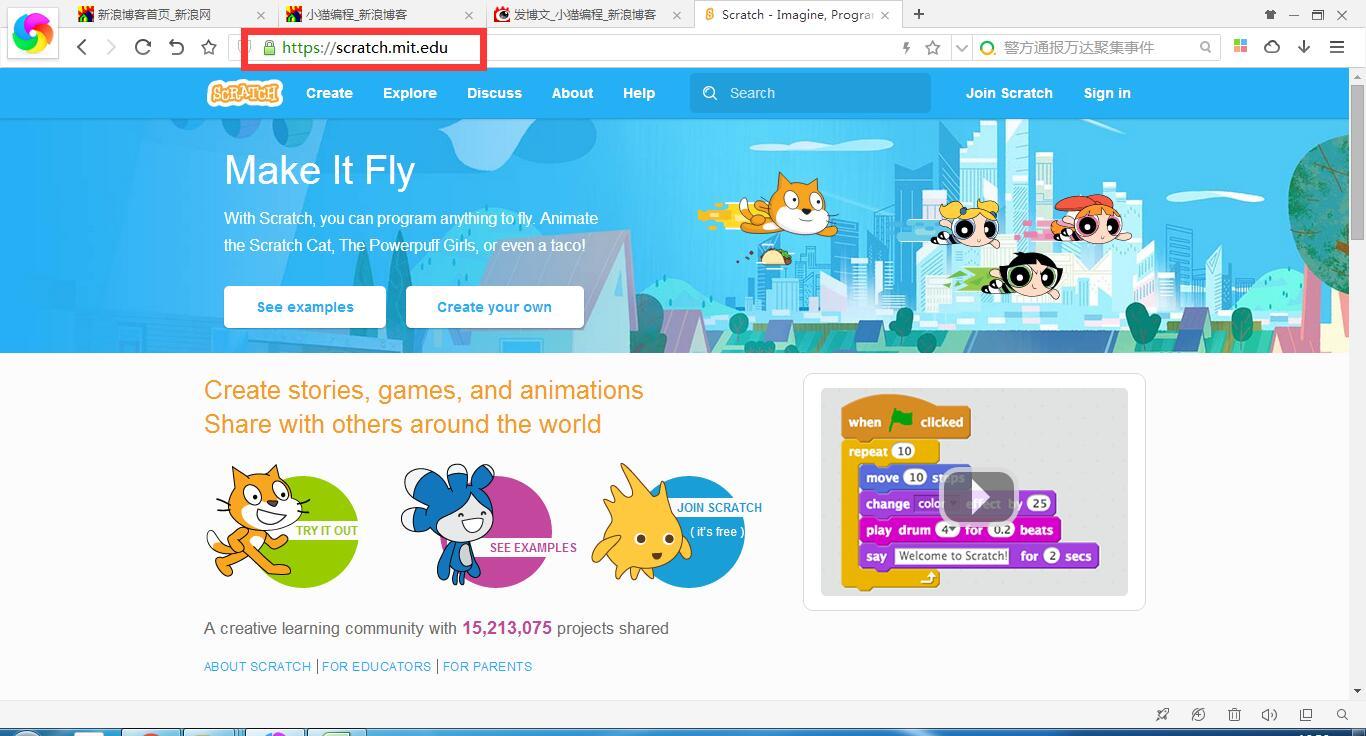Click the Try It Out cat graphic
Viewport: 1366px width, 736px height.
[283, 525]
